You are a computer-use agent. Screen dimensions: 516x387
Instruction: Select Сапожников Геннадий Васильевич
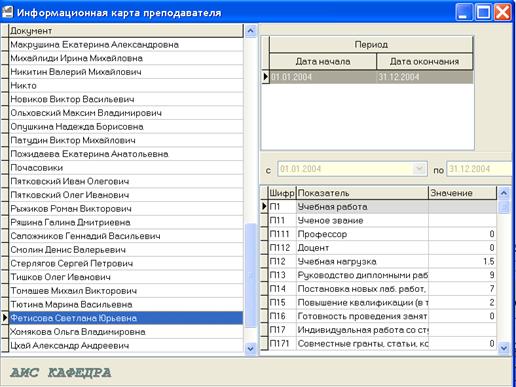pyautogui.click(x=126, y=236)
